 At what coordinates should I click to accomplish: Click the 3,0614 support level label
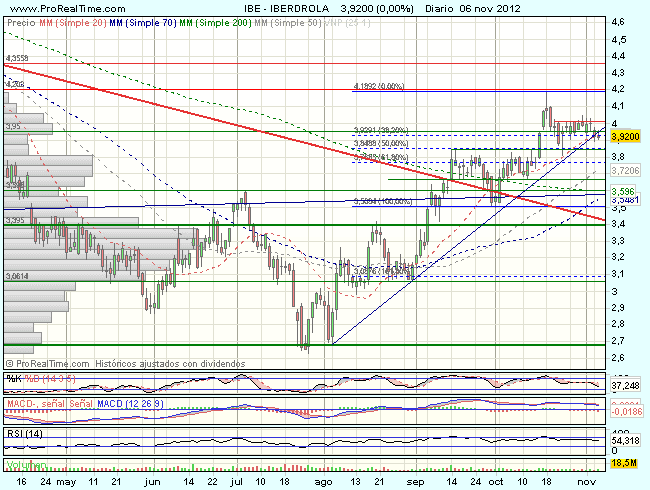point(17,276)
